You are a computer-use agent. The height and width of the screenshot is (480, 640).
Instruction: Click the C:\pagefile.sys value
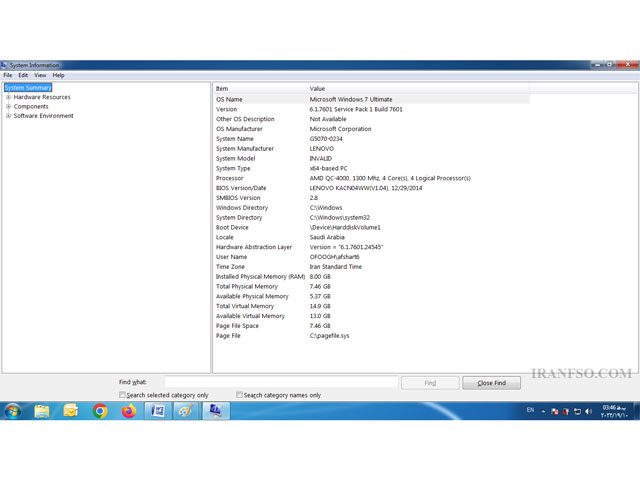click(x=329, y=336)
